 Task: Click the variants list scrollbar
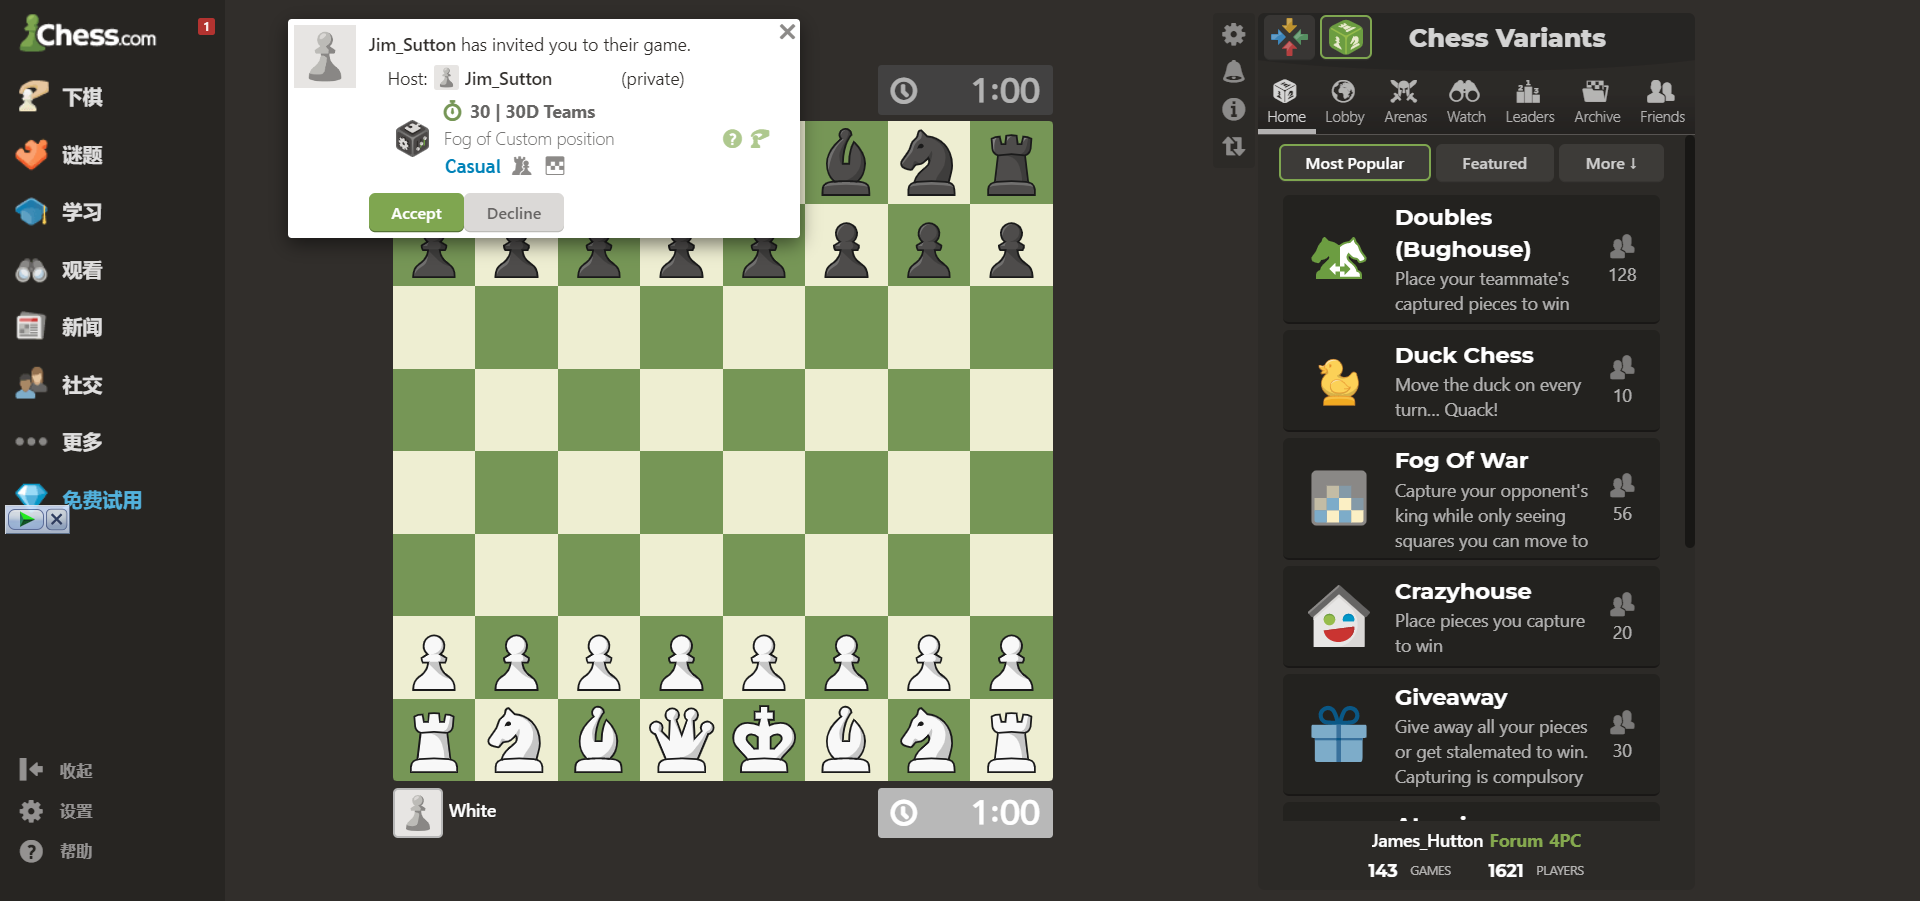(1689, 342)
